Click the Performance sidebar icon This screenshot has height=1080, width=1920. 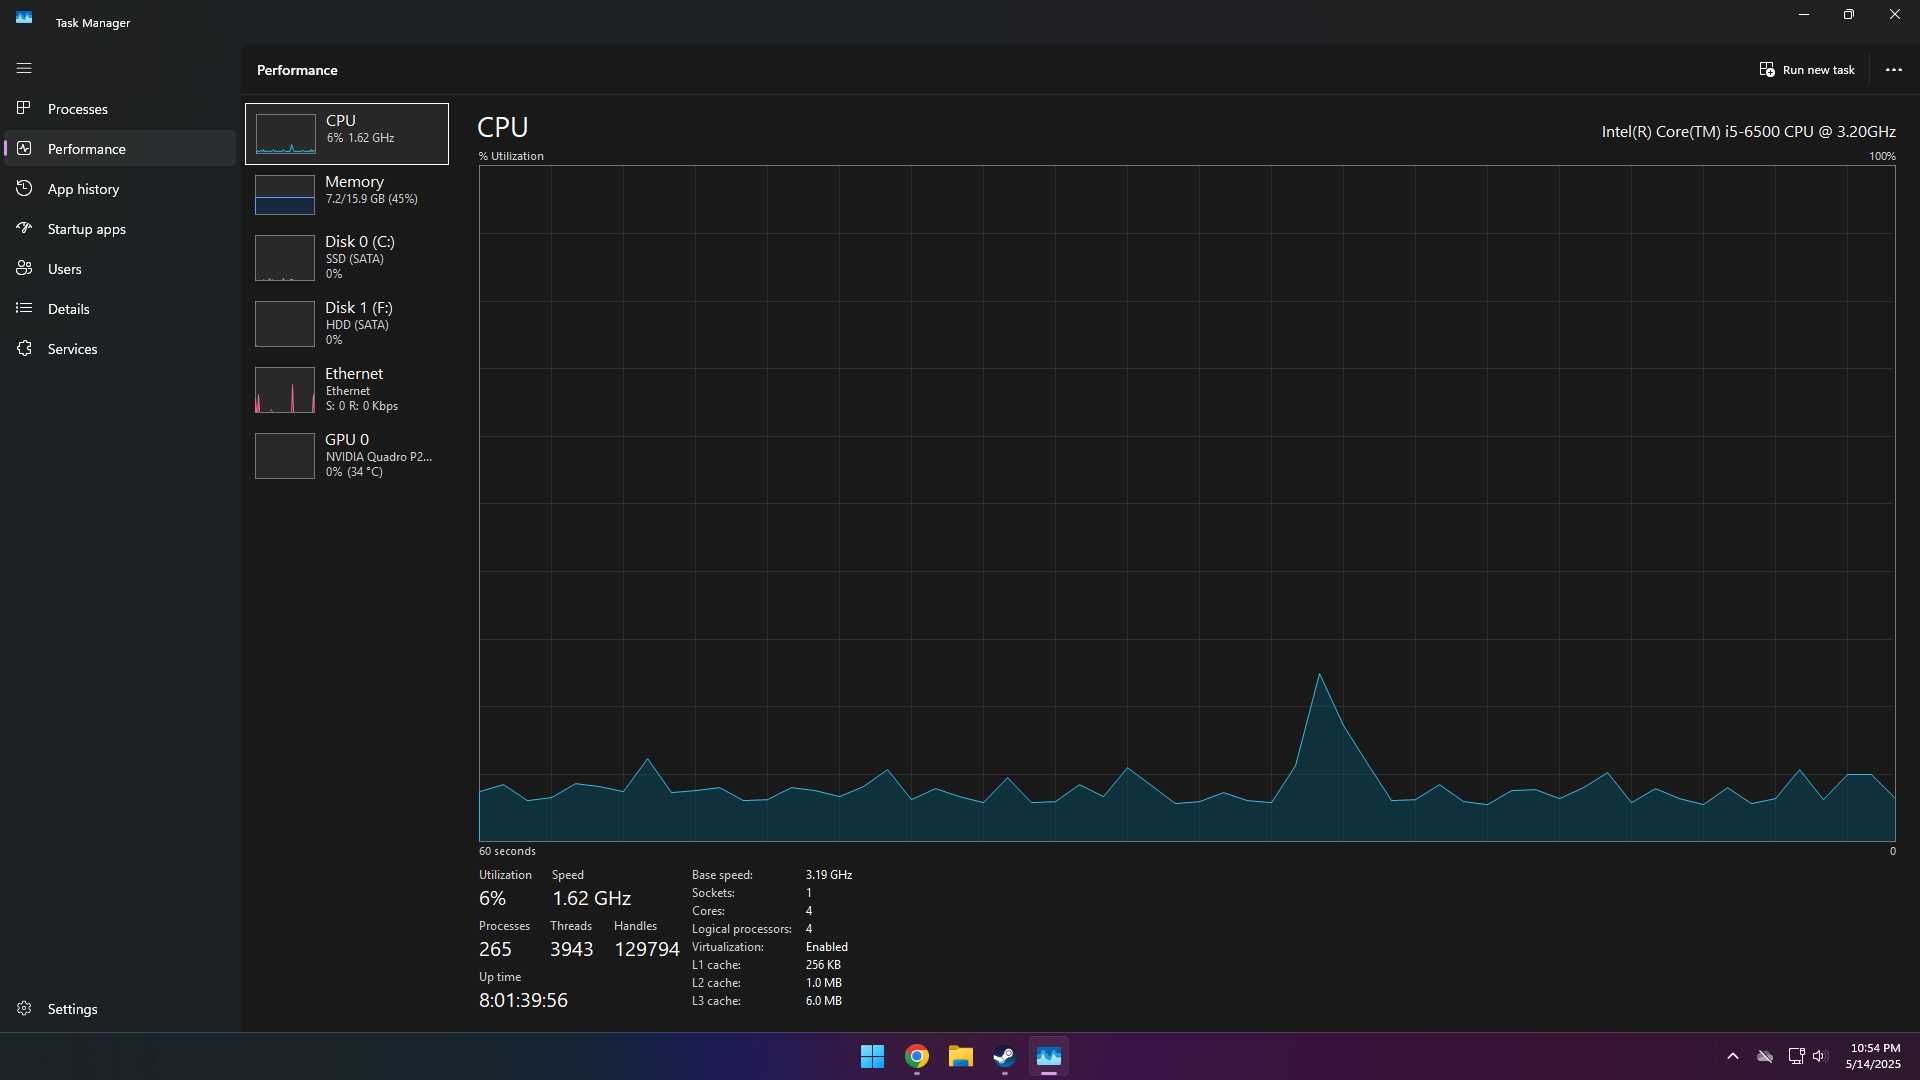24,148
